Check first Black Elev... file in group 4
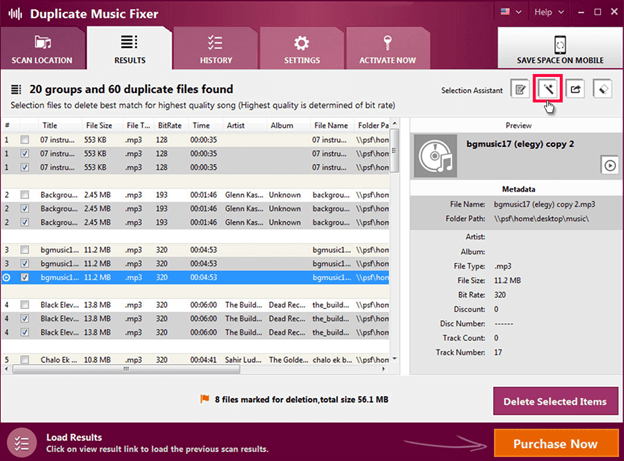Screen dimensions: 624x461 (25, 305)
